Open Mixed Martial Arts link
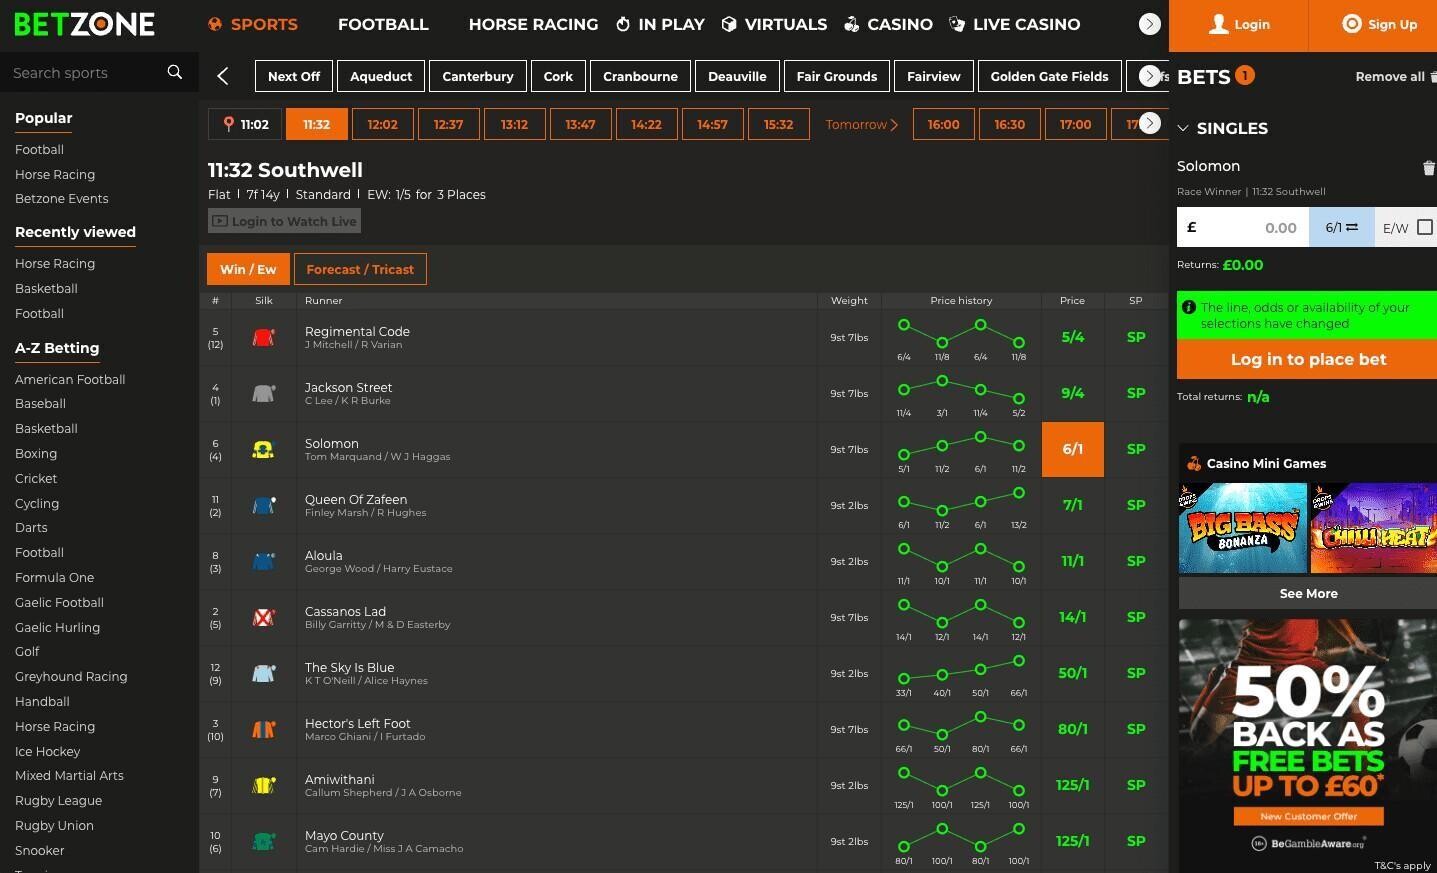Screen dimensions: 1437x873 [x=69, y=776]
